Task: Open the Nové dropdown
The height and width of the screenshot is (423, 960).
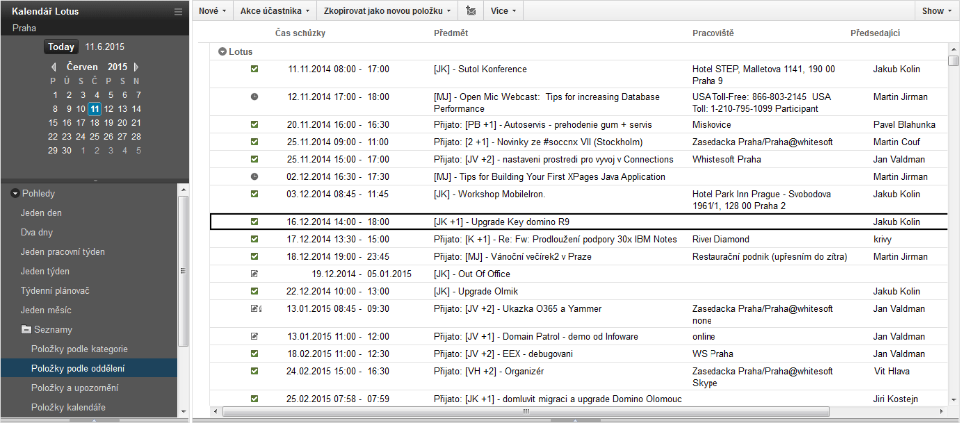Action: [212, 11]
